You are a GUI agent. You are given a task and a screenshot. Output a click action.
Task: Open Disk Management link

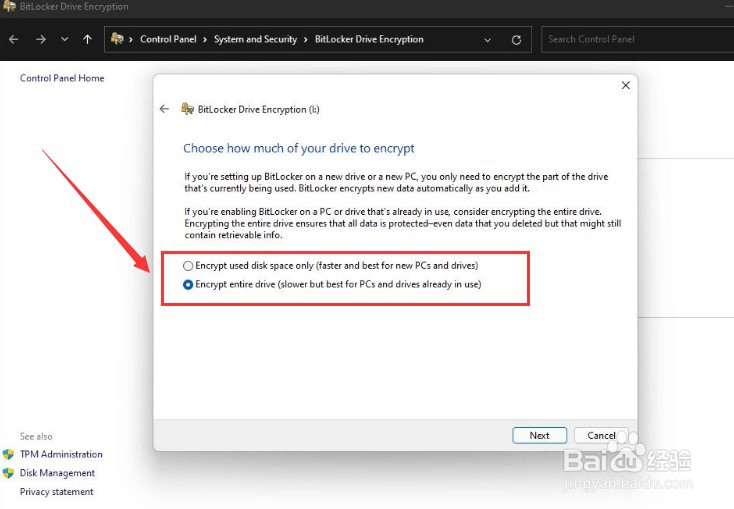(x=57, y=473)
